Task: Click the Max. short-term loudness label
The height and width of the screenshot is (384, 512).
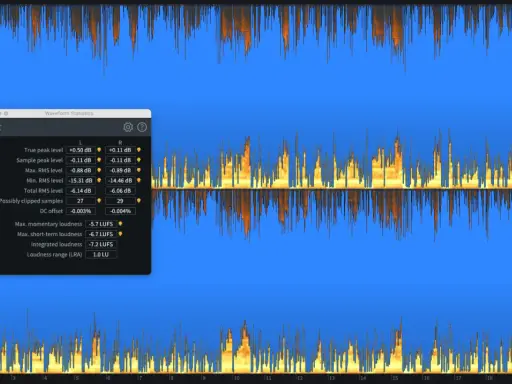Action: (x=49, y=234)
